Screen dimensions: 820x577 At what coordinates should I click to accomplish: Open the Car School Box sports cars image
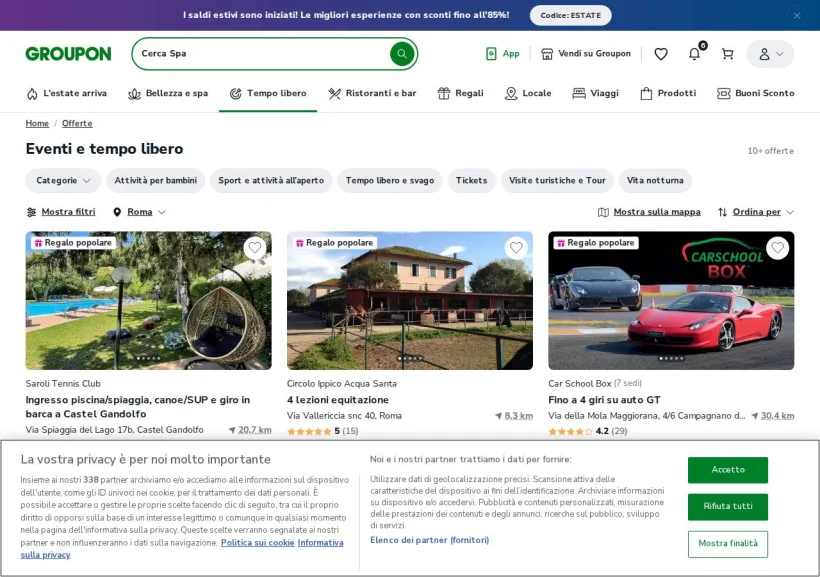point(671,301)
